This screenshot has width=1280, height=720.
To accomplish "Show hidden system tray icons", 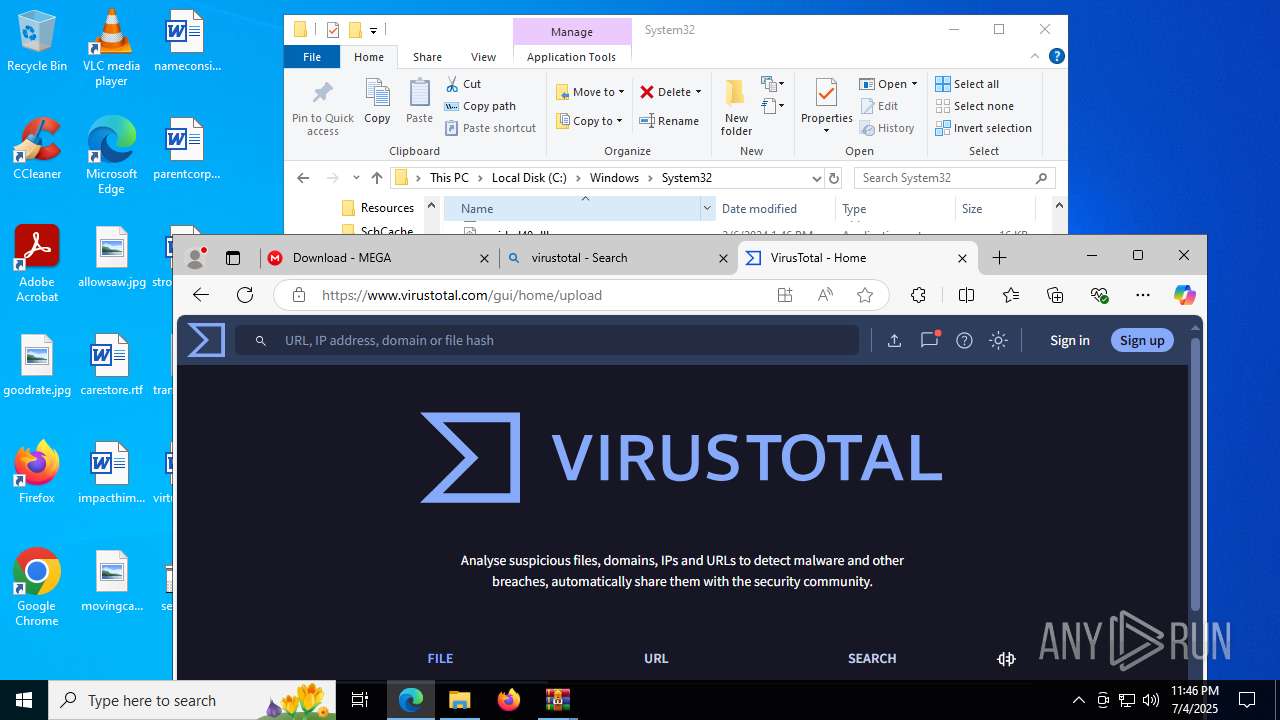I will (x=1078, y=700).
